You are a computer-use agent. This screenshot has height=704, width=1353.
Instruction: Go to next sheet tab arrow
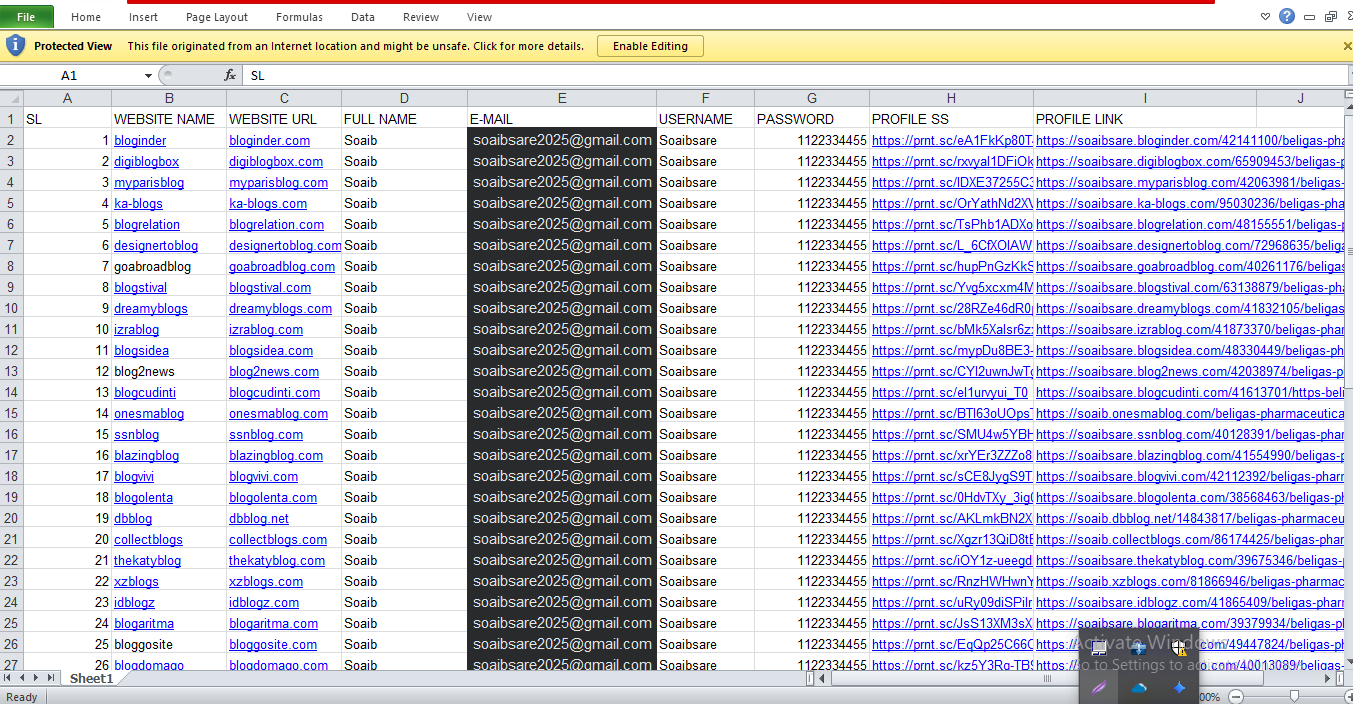pyautogui.click(x=36, y=678)
